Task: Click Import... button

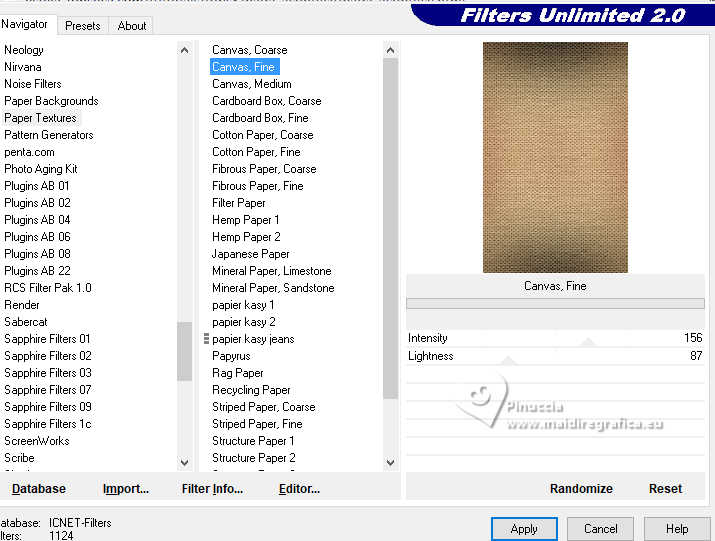Action: [x=126, y=489]
